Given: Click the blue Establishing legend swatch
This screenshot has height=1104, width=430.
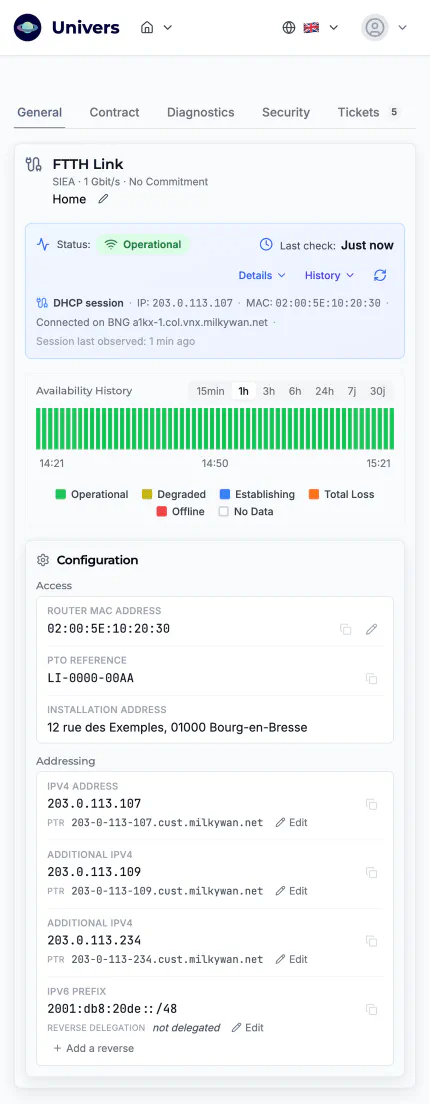Looking at the screenshot, I should coord(225,494).
